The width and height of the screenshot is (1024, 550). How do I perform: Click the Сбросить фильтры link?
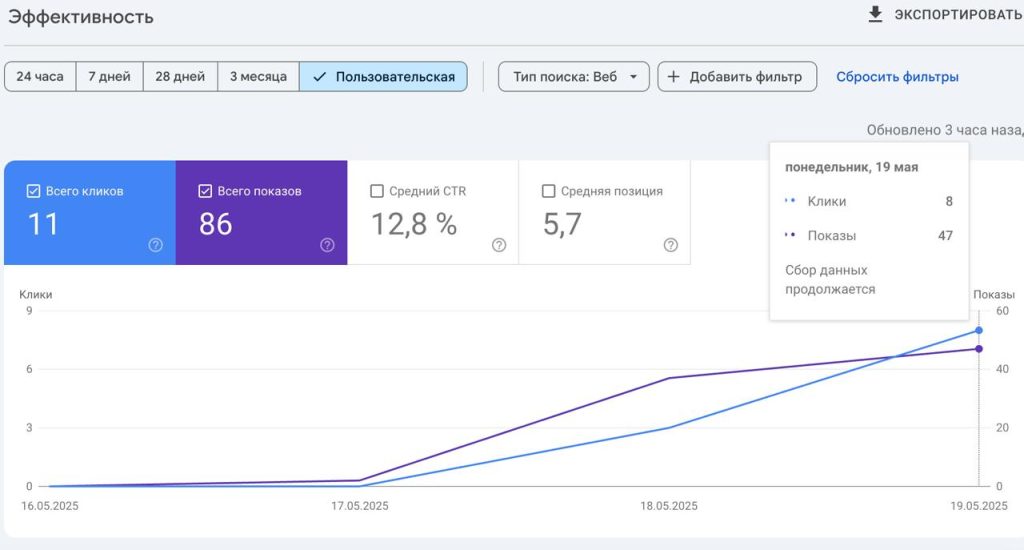click(x=897, y=77)
